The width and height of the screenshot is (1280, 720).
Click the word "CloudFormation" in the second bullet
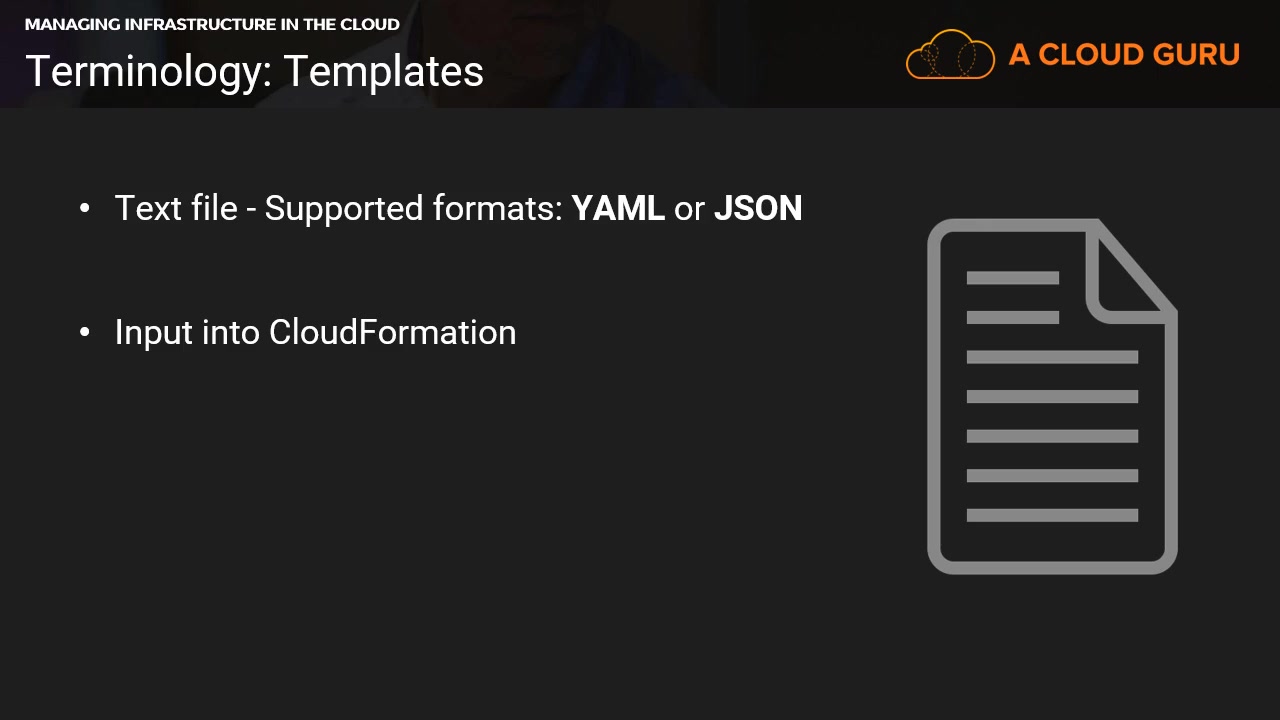coord(392,332)
